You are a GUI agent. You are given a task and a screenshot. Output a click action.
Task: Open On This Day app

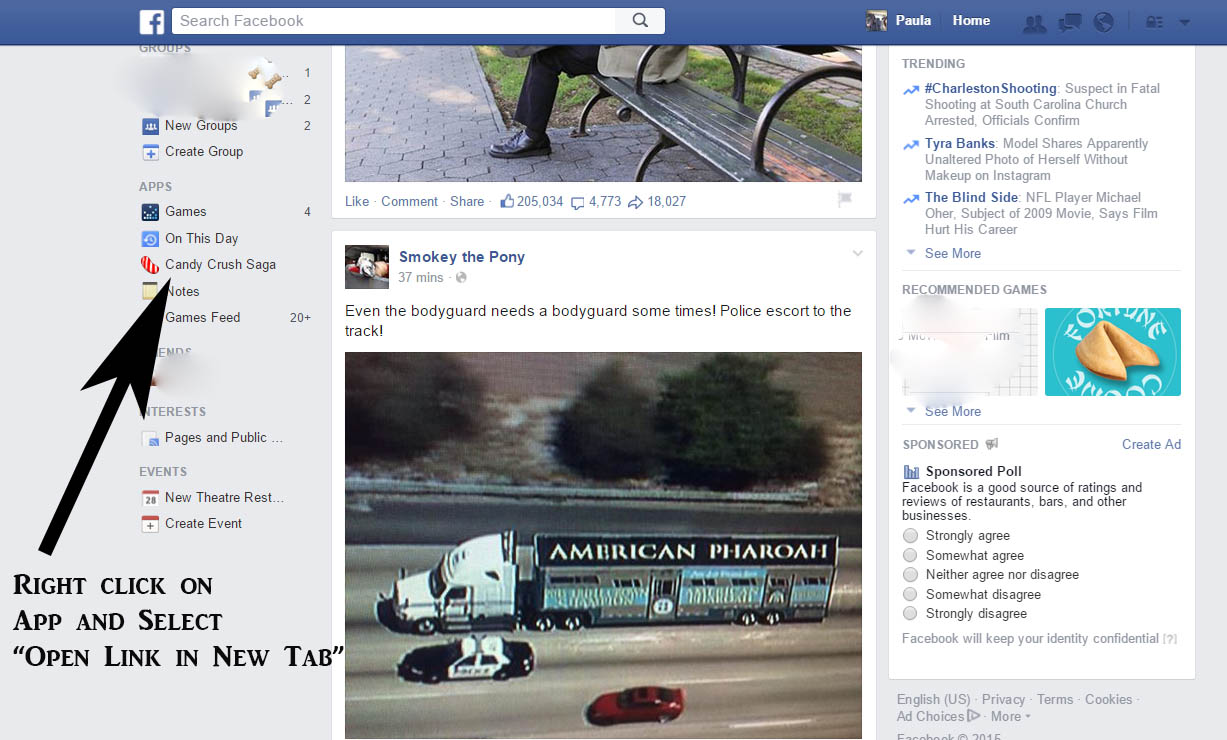pos(201,238)
